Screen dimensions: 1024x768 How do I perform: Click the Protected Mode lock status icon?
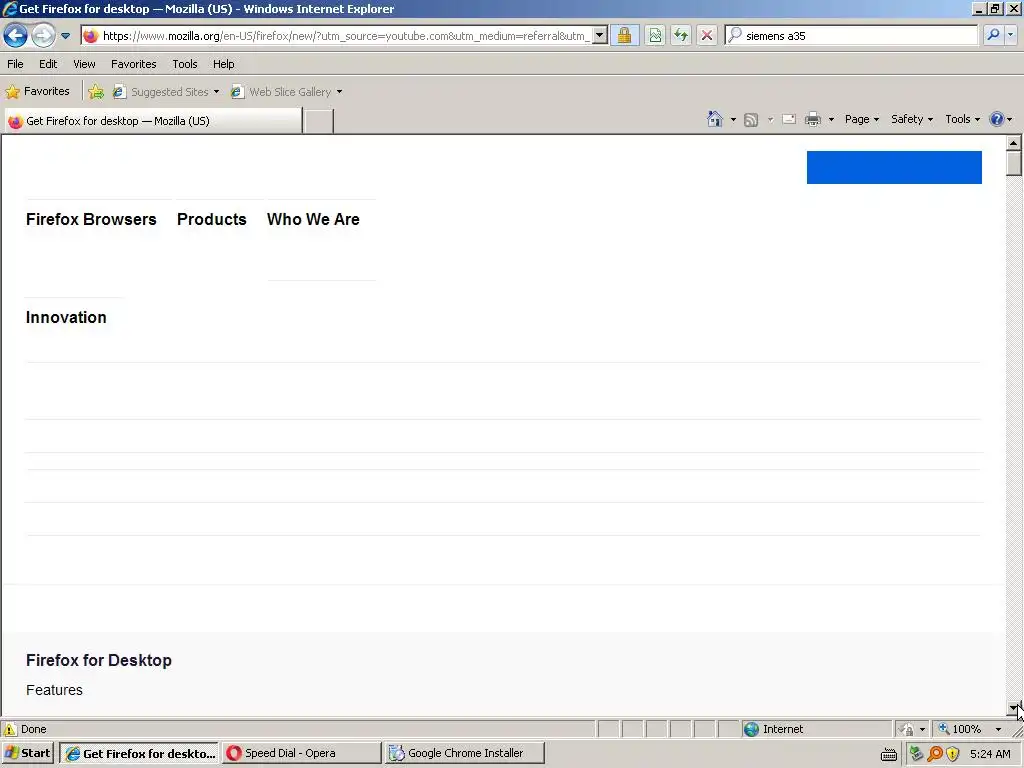[906, 729]
